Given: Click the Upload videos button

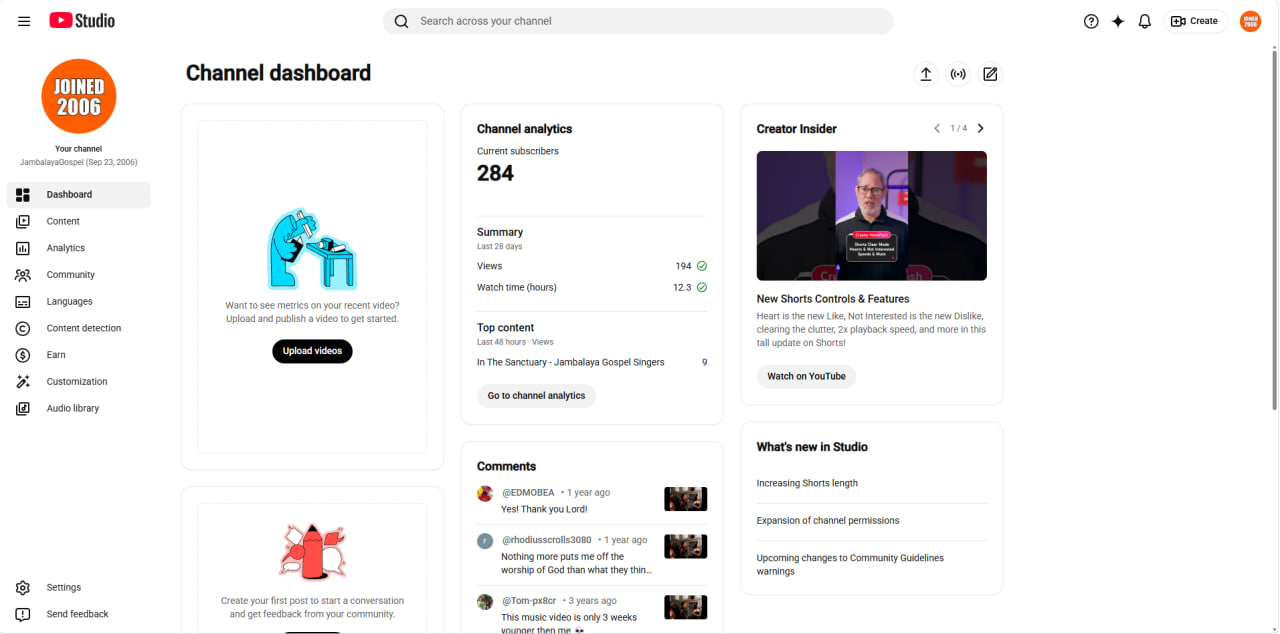Looking at the screenshot, I should pos(312,351).
